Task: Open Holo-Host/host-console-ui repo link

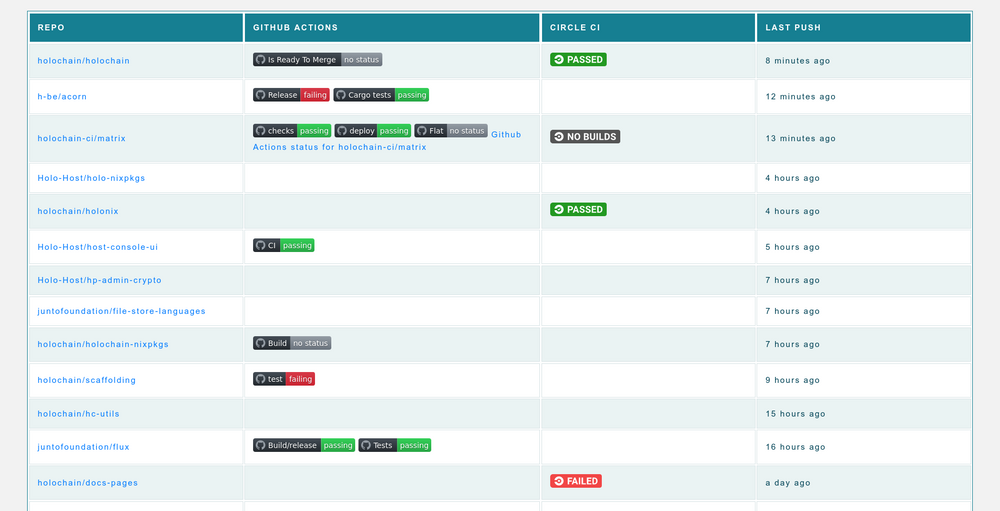Action: (98, 247)
